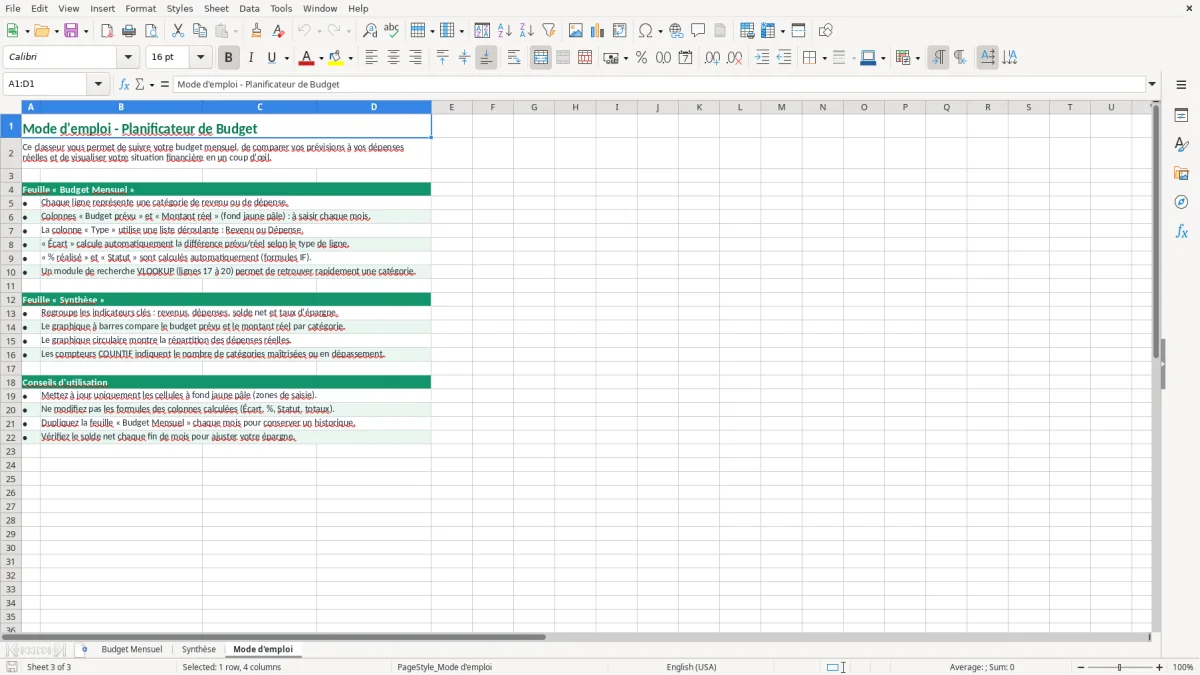Apply the yellow background color
The image size is (1200, 675).
pos(336,58)
